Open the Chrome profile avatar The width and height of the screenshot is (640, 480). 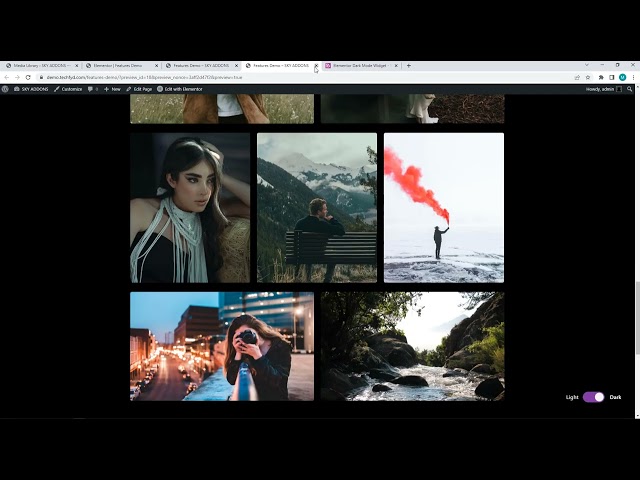pos(622,77)
